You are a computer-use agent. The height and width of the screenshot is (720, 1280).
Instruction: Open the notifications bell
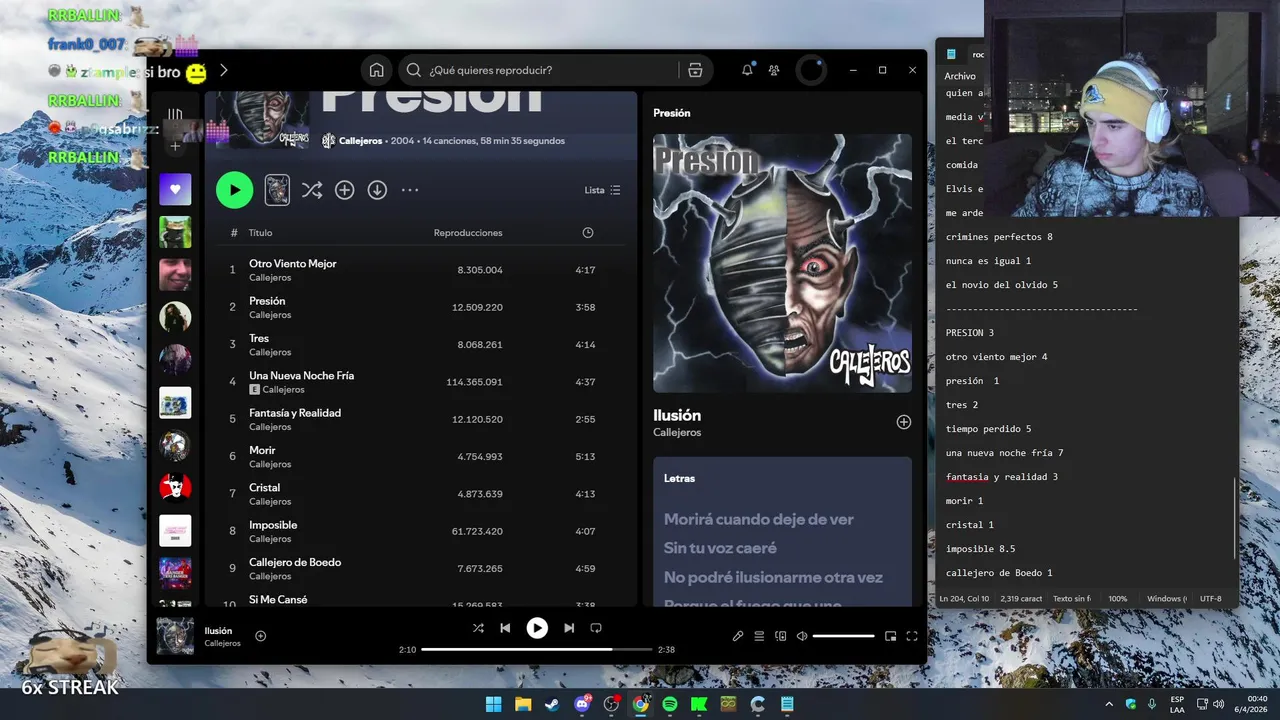pos(747,70)
